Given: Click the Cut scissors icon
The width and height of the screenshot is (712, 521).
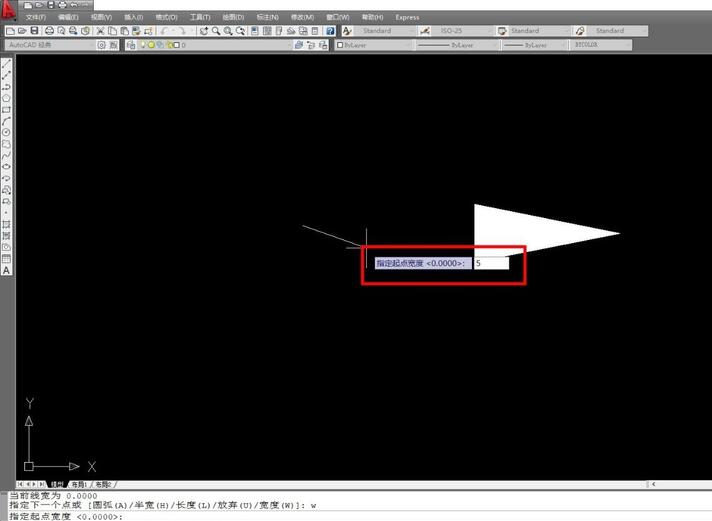Looking at the screenshot, I should [x=100, y=31].
